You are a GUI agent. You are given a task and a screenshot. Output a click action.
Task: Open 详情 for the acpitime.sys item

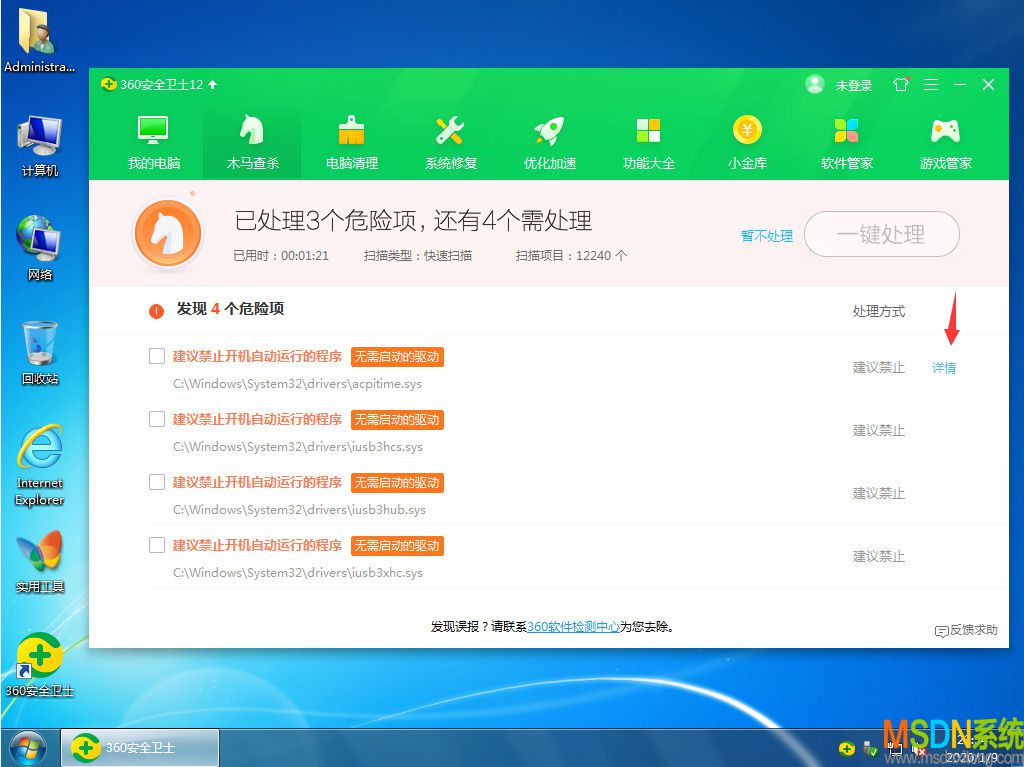(x=944, y=368)
